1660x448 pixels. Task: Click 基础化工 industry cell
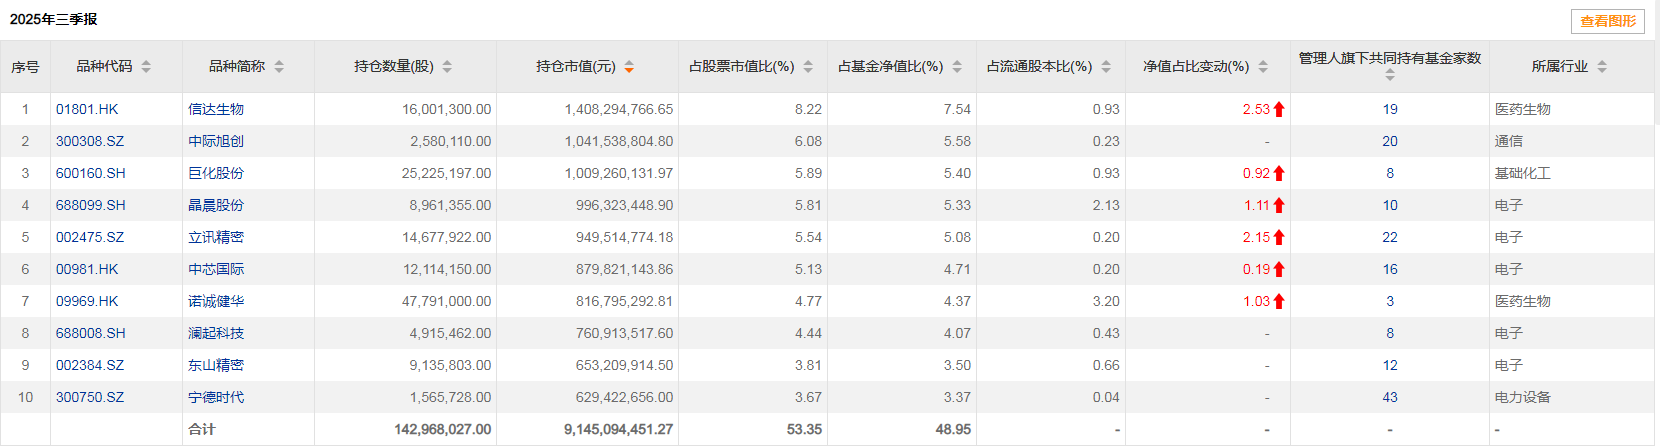(1523, 173)
